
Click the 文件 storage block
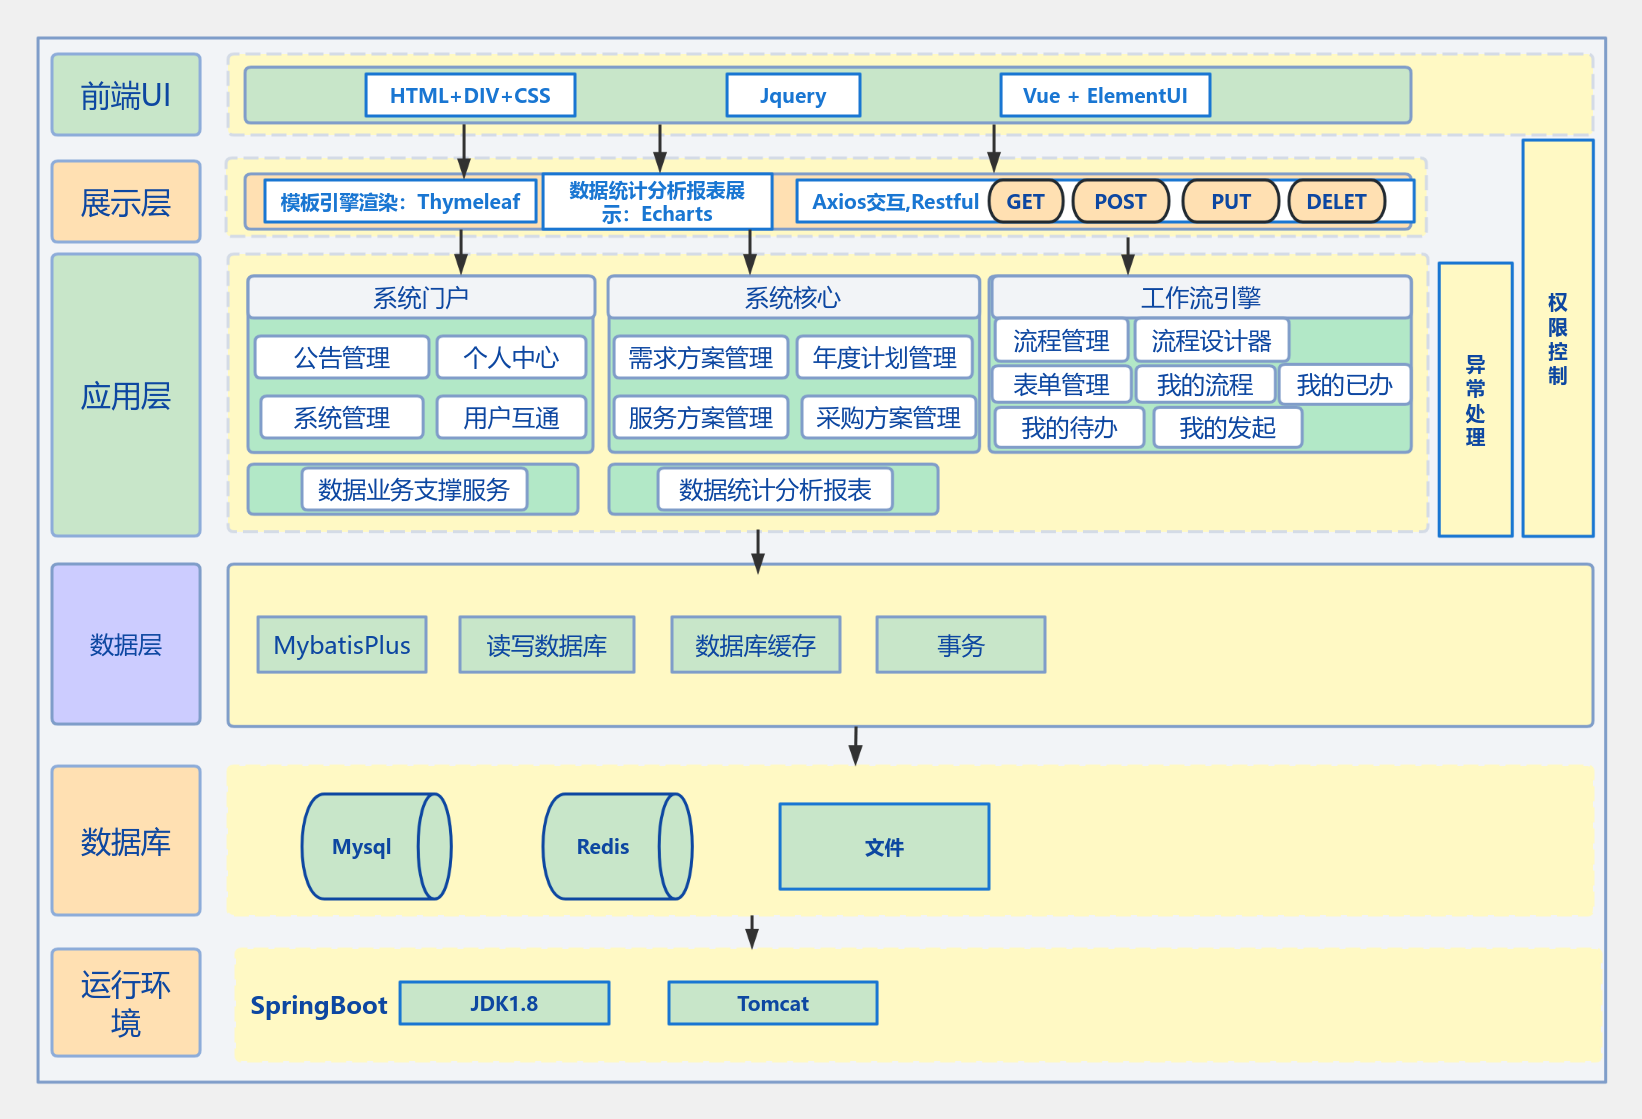(884, 846)
